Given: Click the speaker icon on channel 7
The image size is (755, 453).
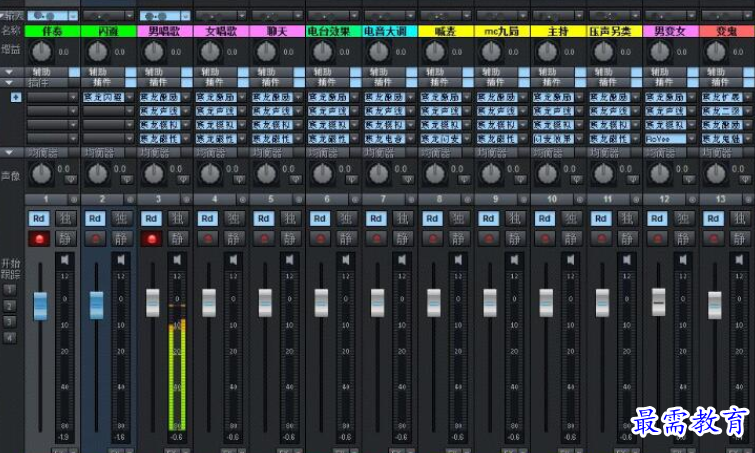Looking at the screenshot, I should [x=402, y=260].
